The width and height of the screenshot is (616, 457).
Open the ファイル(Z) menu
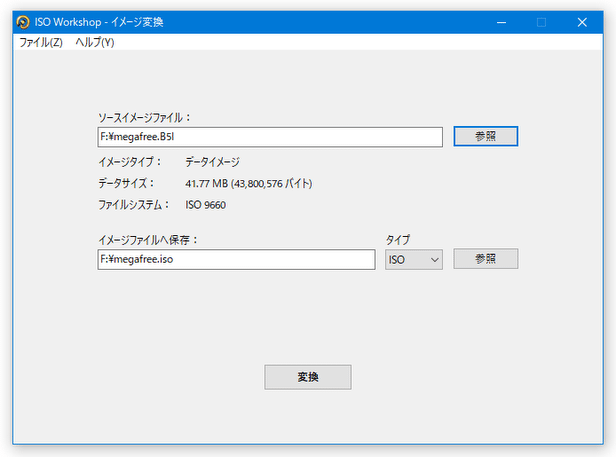[x=40, y=43]
